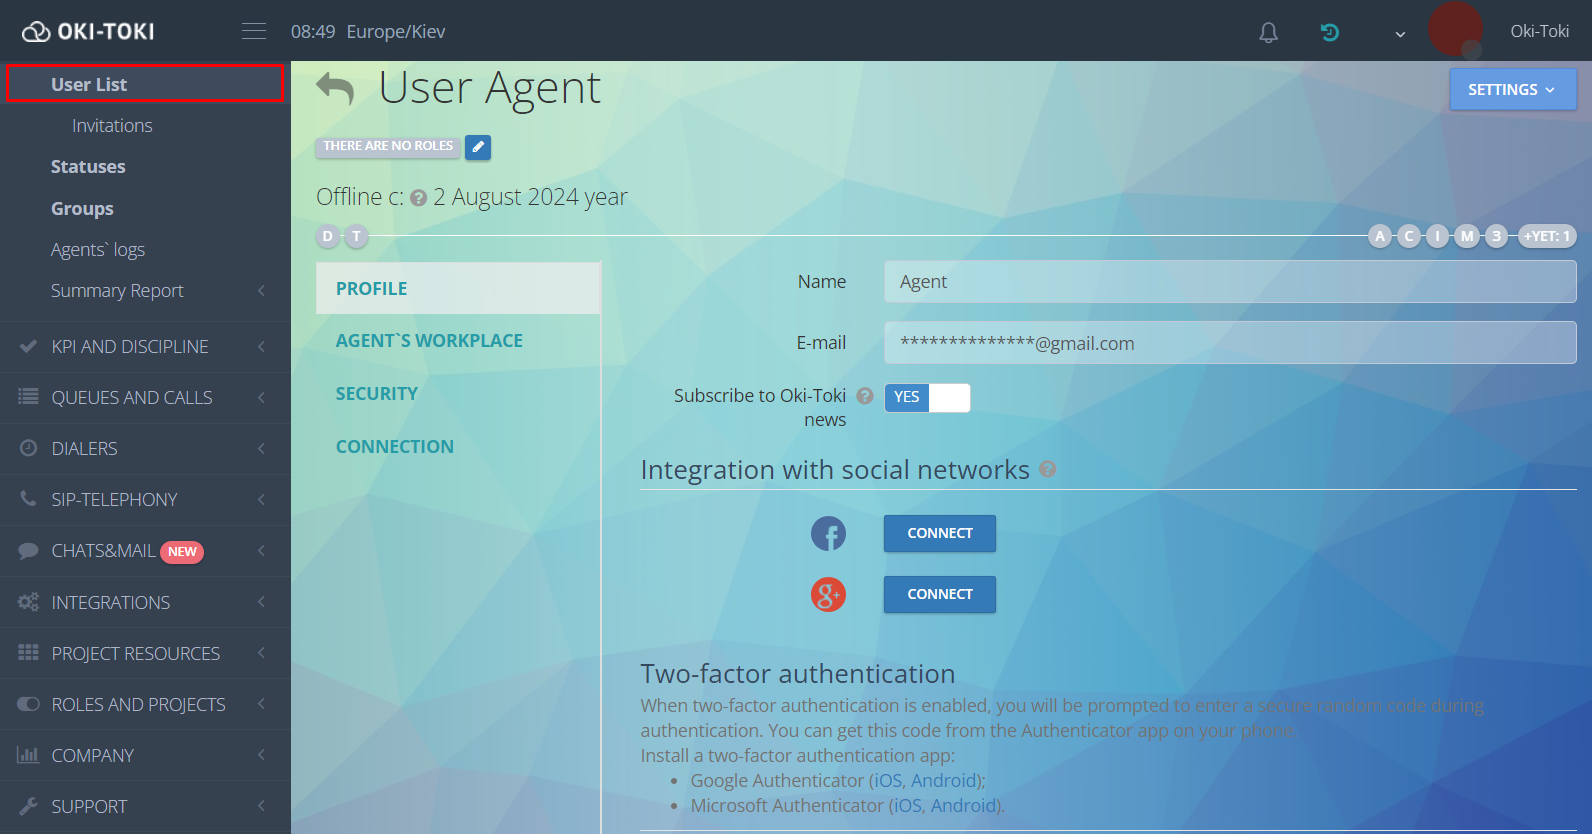Open the AGENT`S WORKPLACE tab
The width and height of the screenshot is (1592, 834).
point(429,341)
